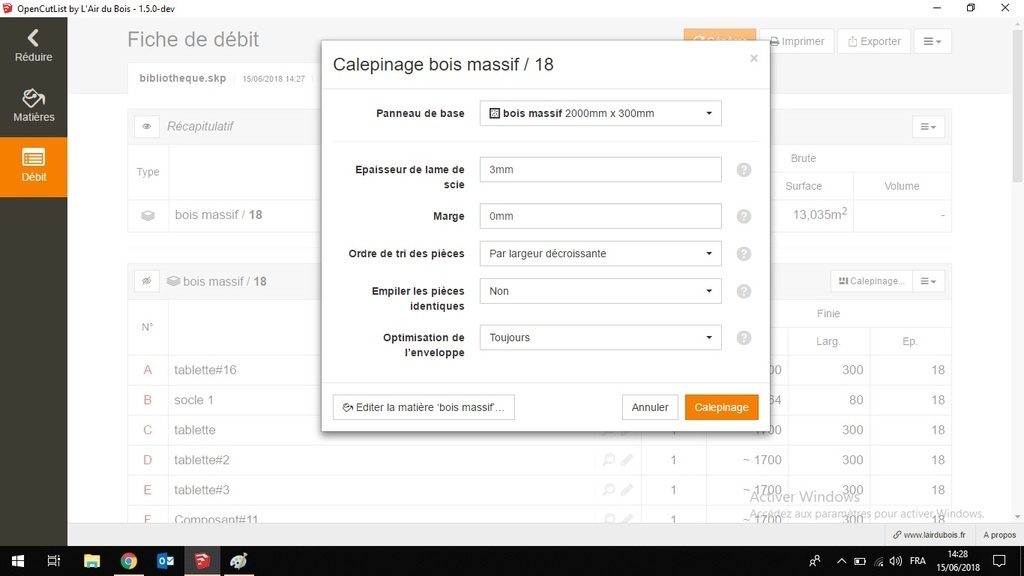Edit part tablette#2 with the pencil icon
Image resolution: width=1024 pixels, height=576 pixels.
pyautogui.click(x=627, y=460)
